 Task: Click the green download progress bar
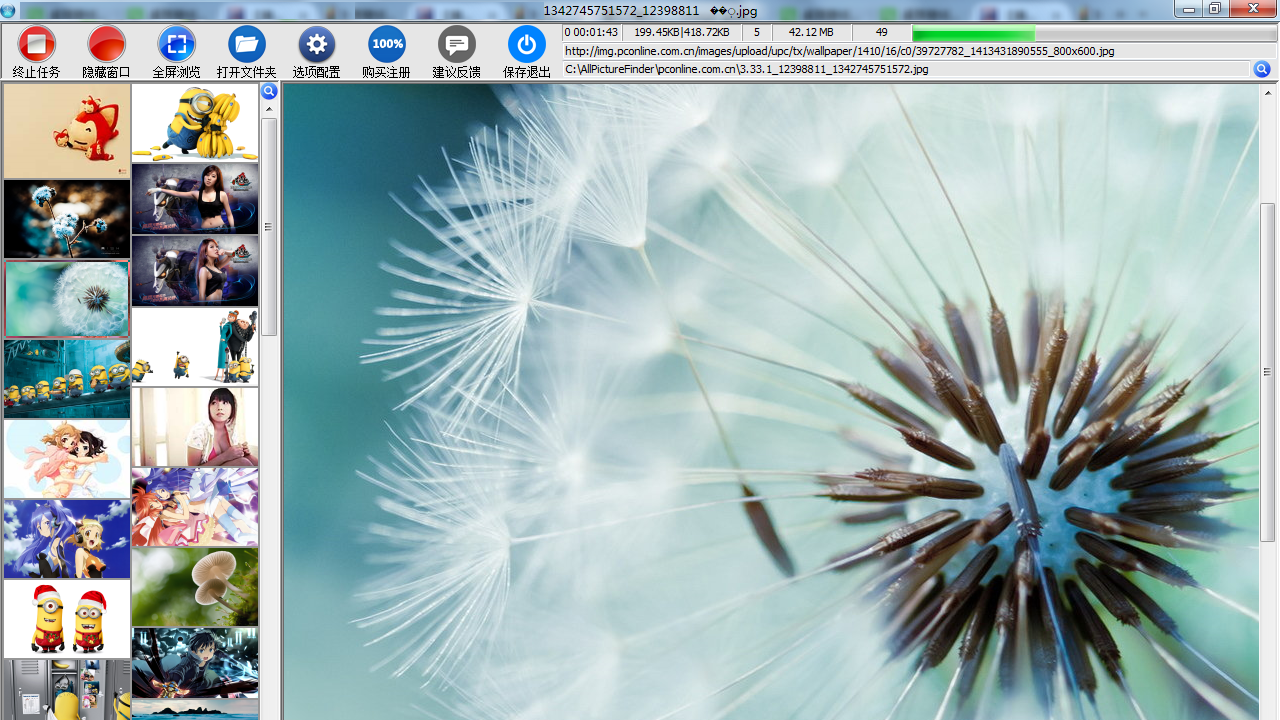[x=973, y=33]
